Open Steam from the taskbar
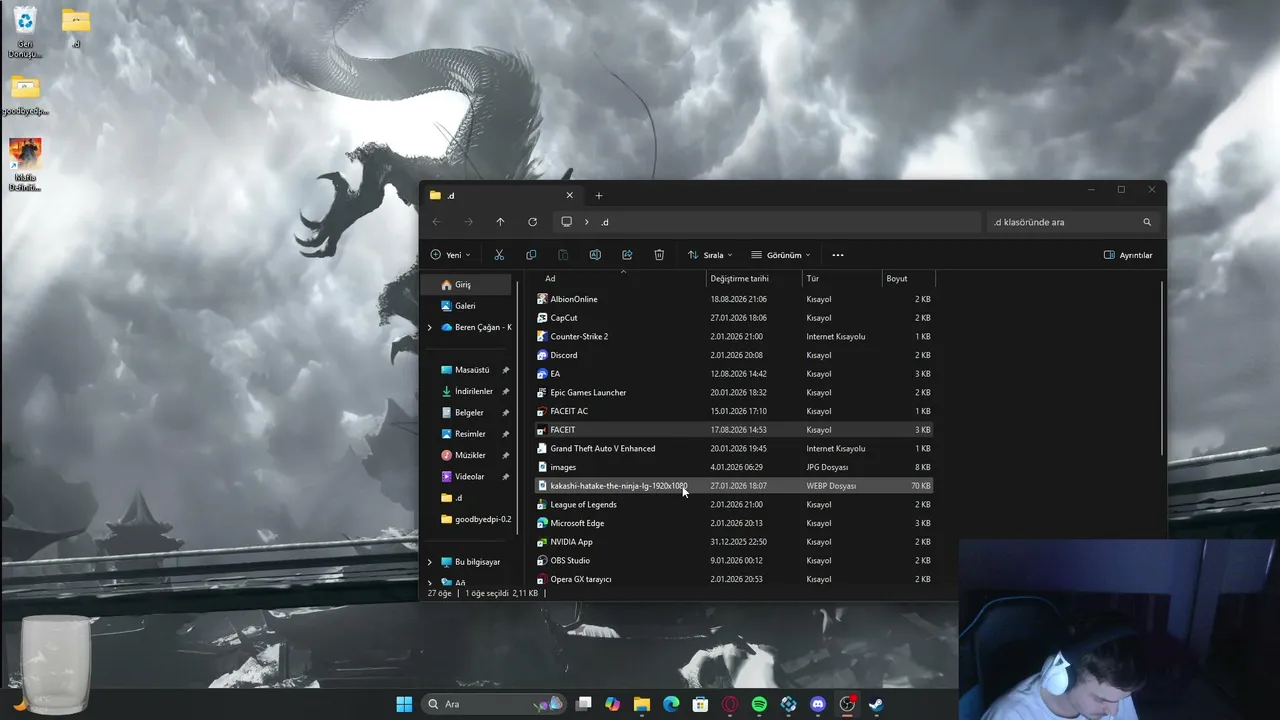The image size is (1280, 720). [876, 704]
